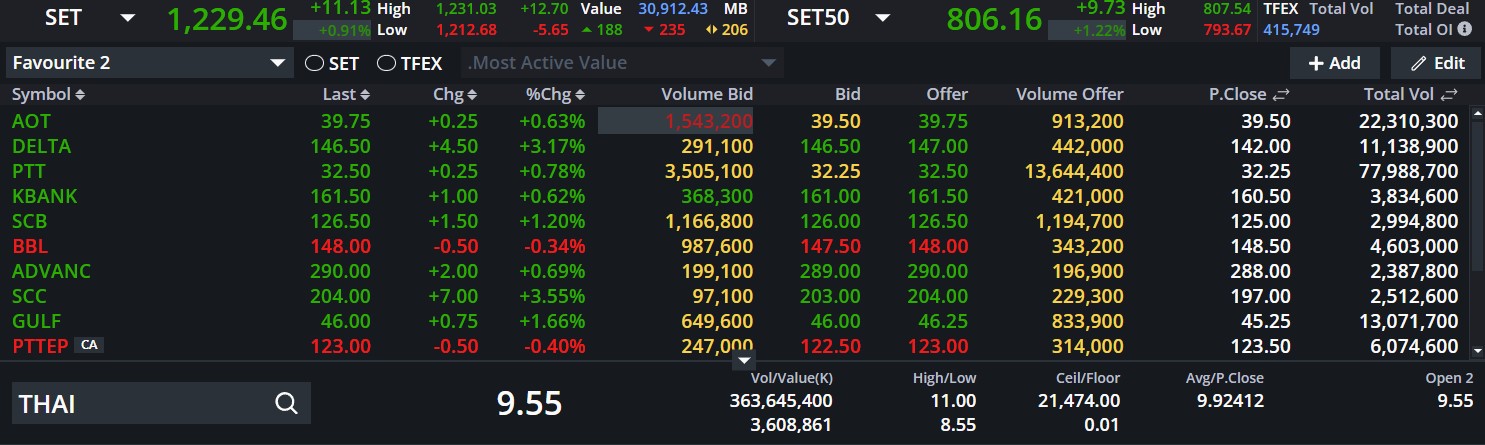Click the Edit button
Image resolution: width=1485 pixels, height=445 pixels.
(1436, 63)
